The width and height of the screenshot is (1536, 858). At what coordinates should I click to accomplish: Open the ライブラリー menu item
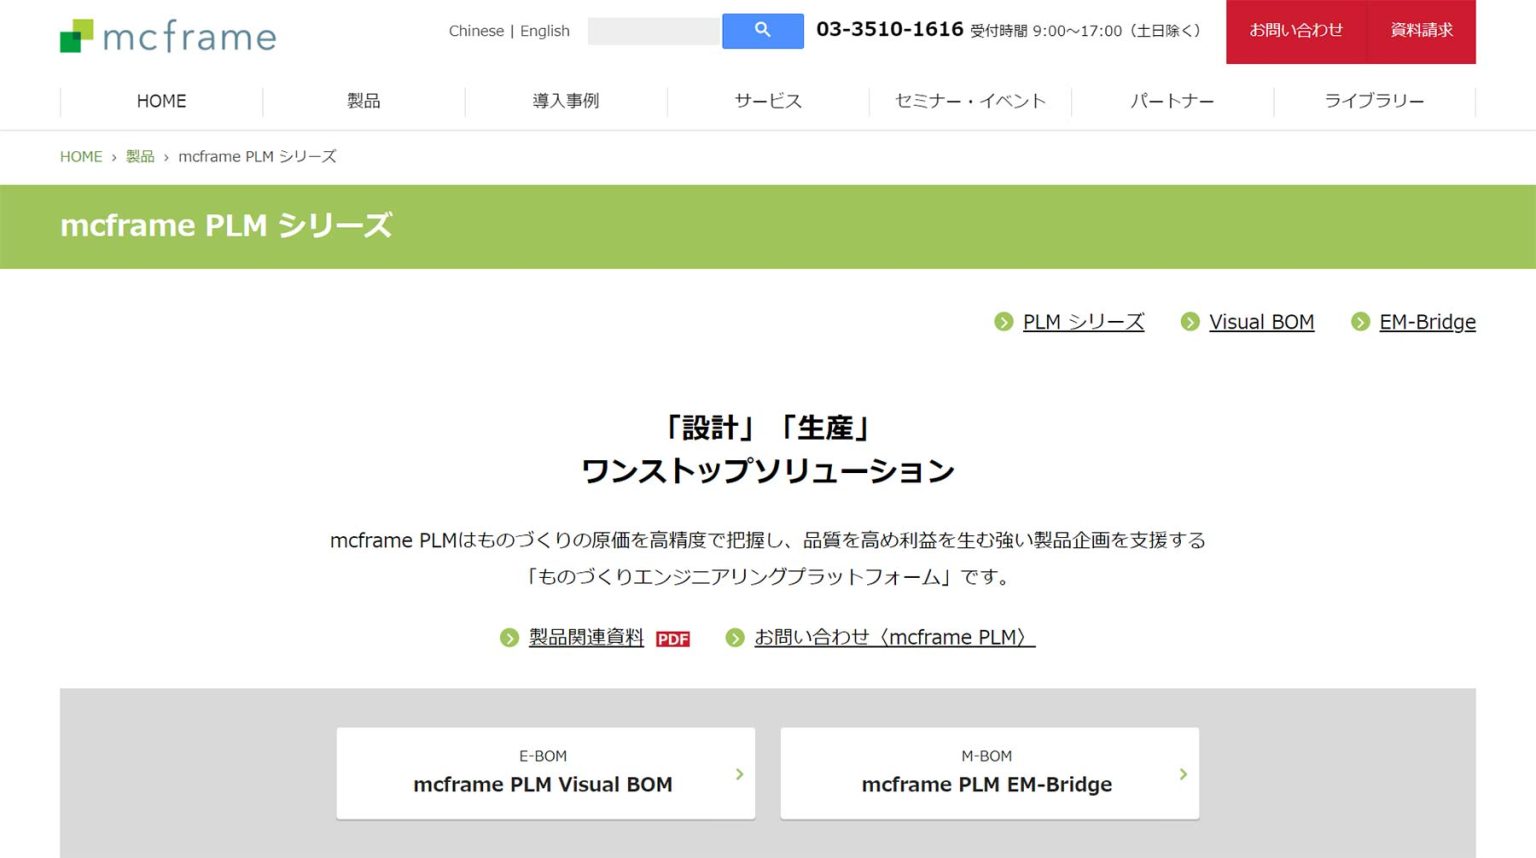click(x=1374, y=101)
